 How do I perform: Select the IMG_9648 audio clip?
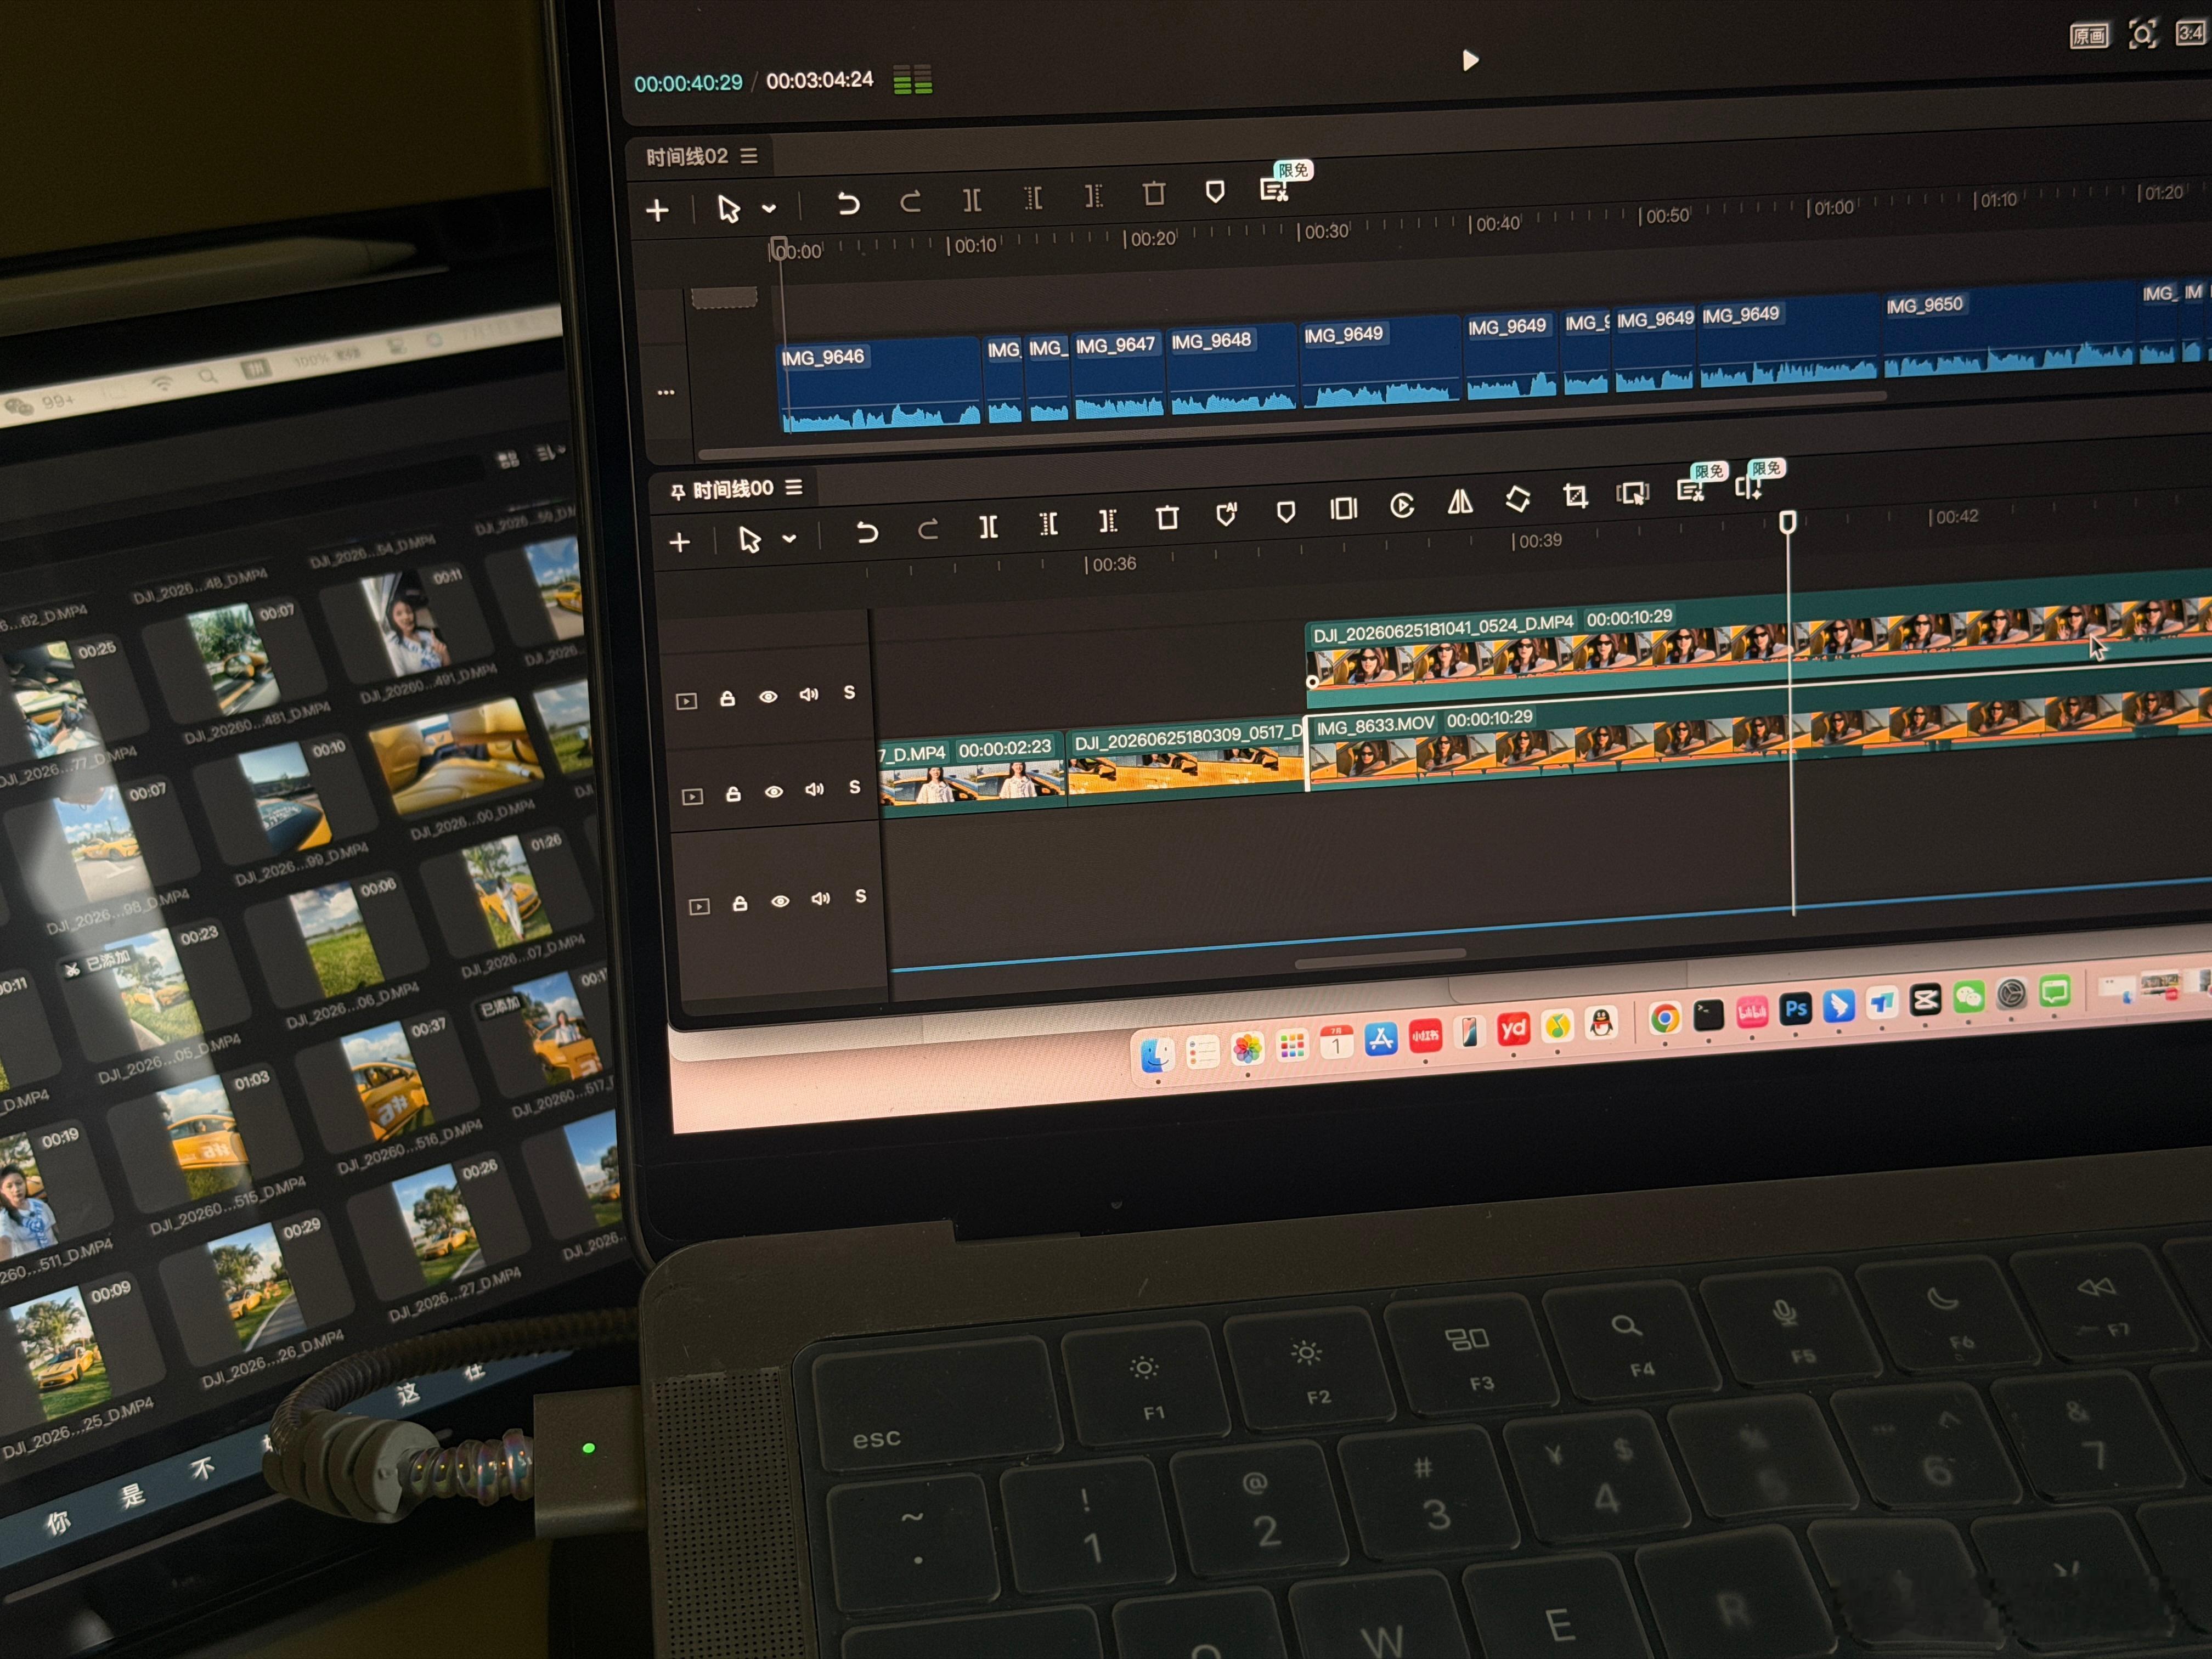[1232, 369]
